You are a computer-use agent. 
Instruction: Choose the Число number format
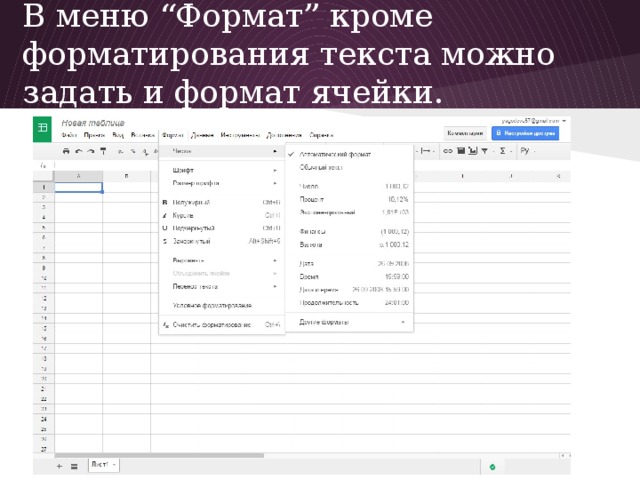pos(349,186)
